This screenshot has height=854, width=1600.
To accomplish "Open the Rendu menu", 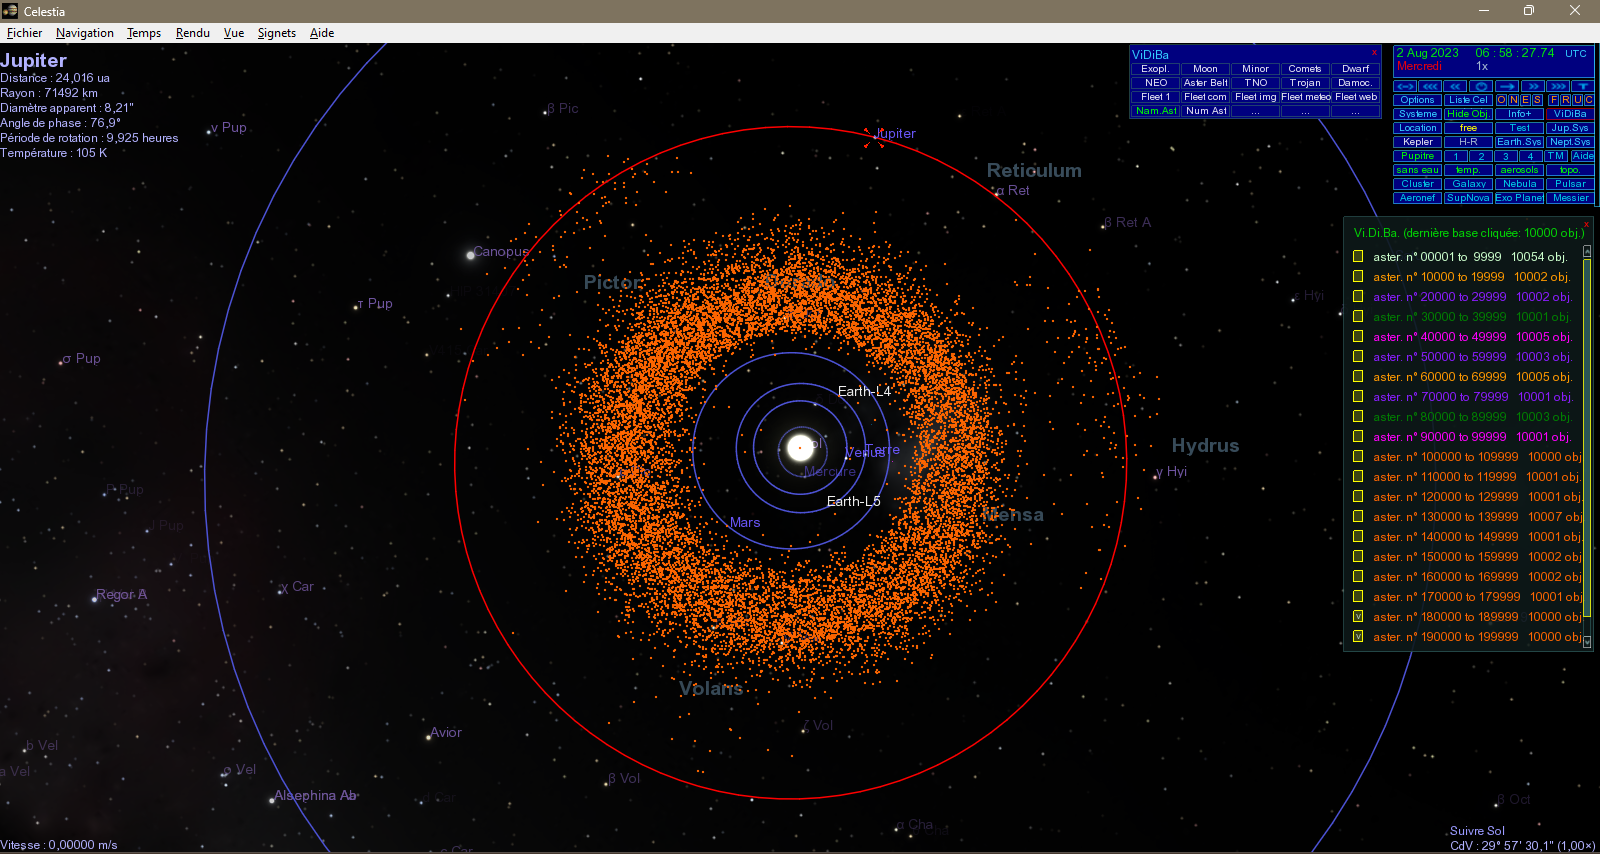I will point(193,33).
